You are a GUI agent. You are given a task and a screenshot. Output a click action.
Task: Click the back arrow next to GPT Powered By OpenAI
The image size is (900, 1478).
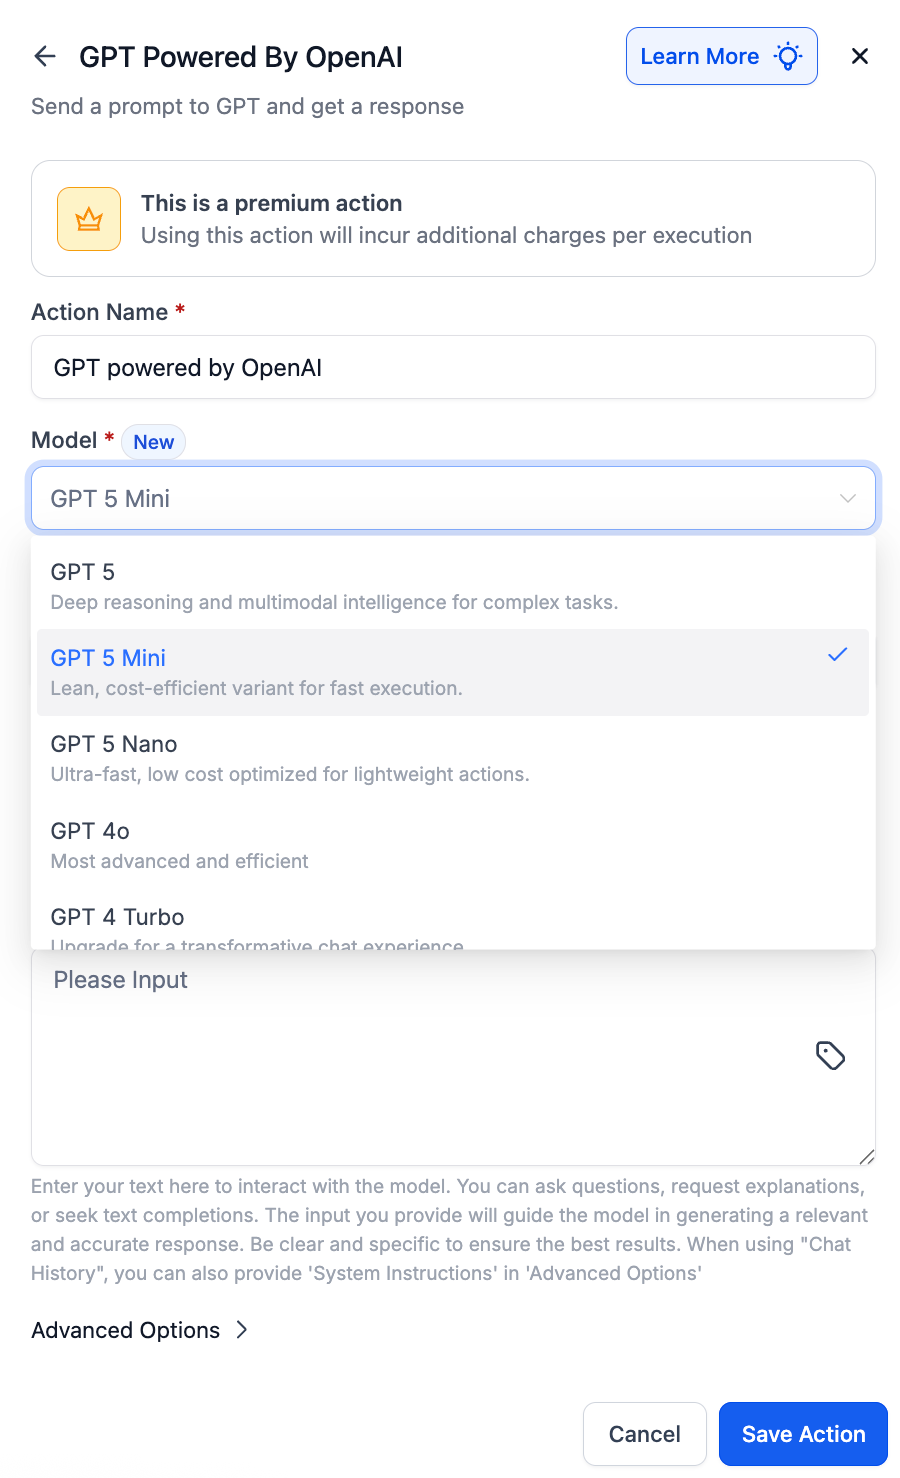[44, 56]
